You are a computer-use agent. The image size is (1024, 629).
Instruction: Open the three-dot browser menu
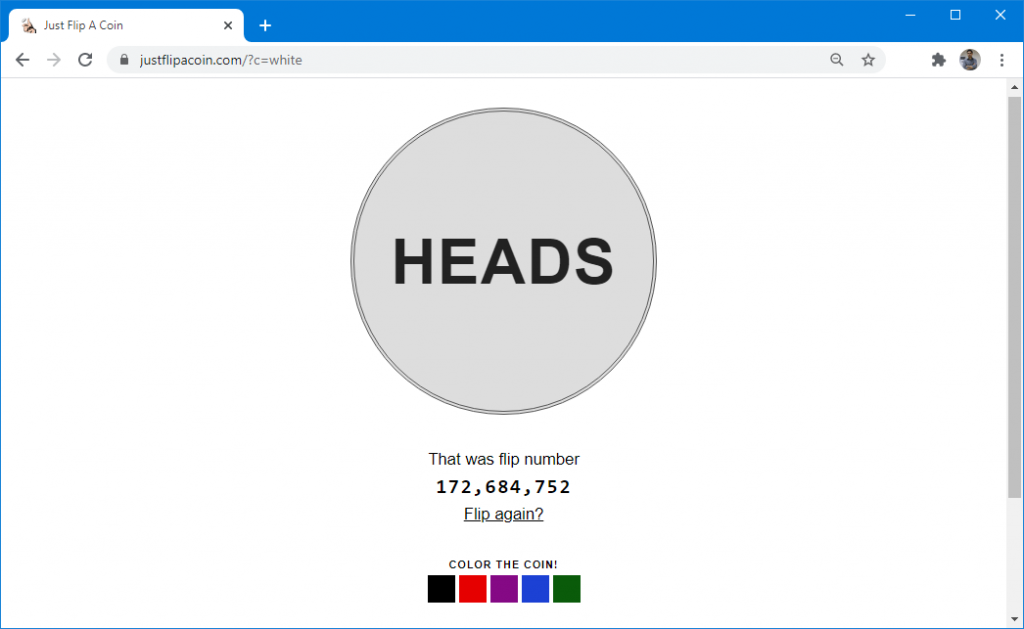1002,60
